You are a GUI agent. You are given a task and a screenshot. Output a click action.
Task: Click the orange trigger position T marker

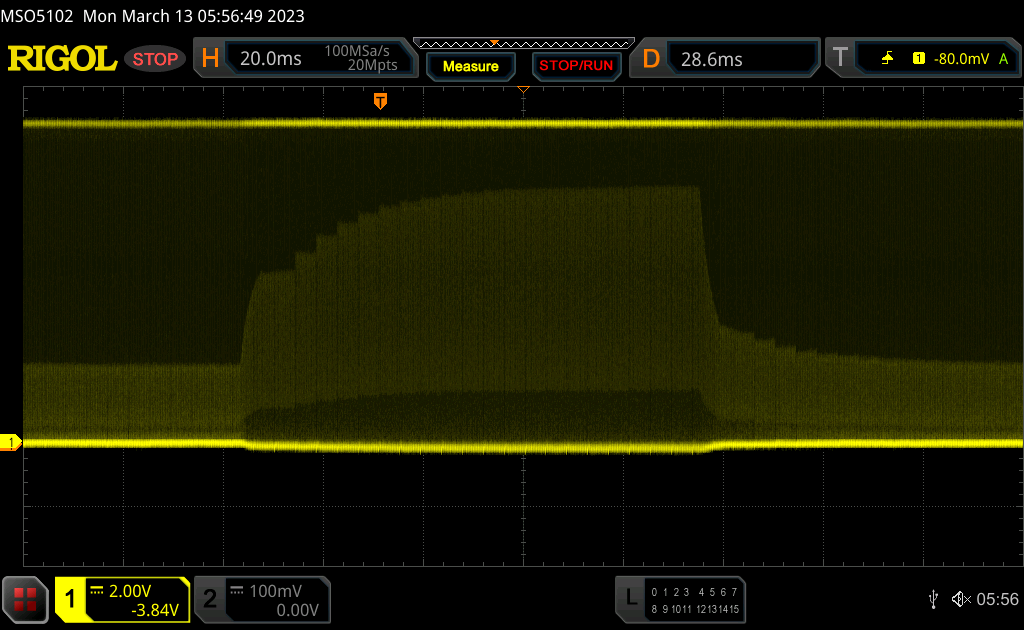(380, 101)
